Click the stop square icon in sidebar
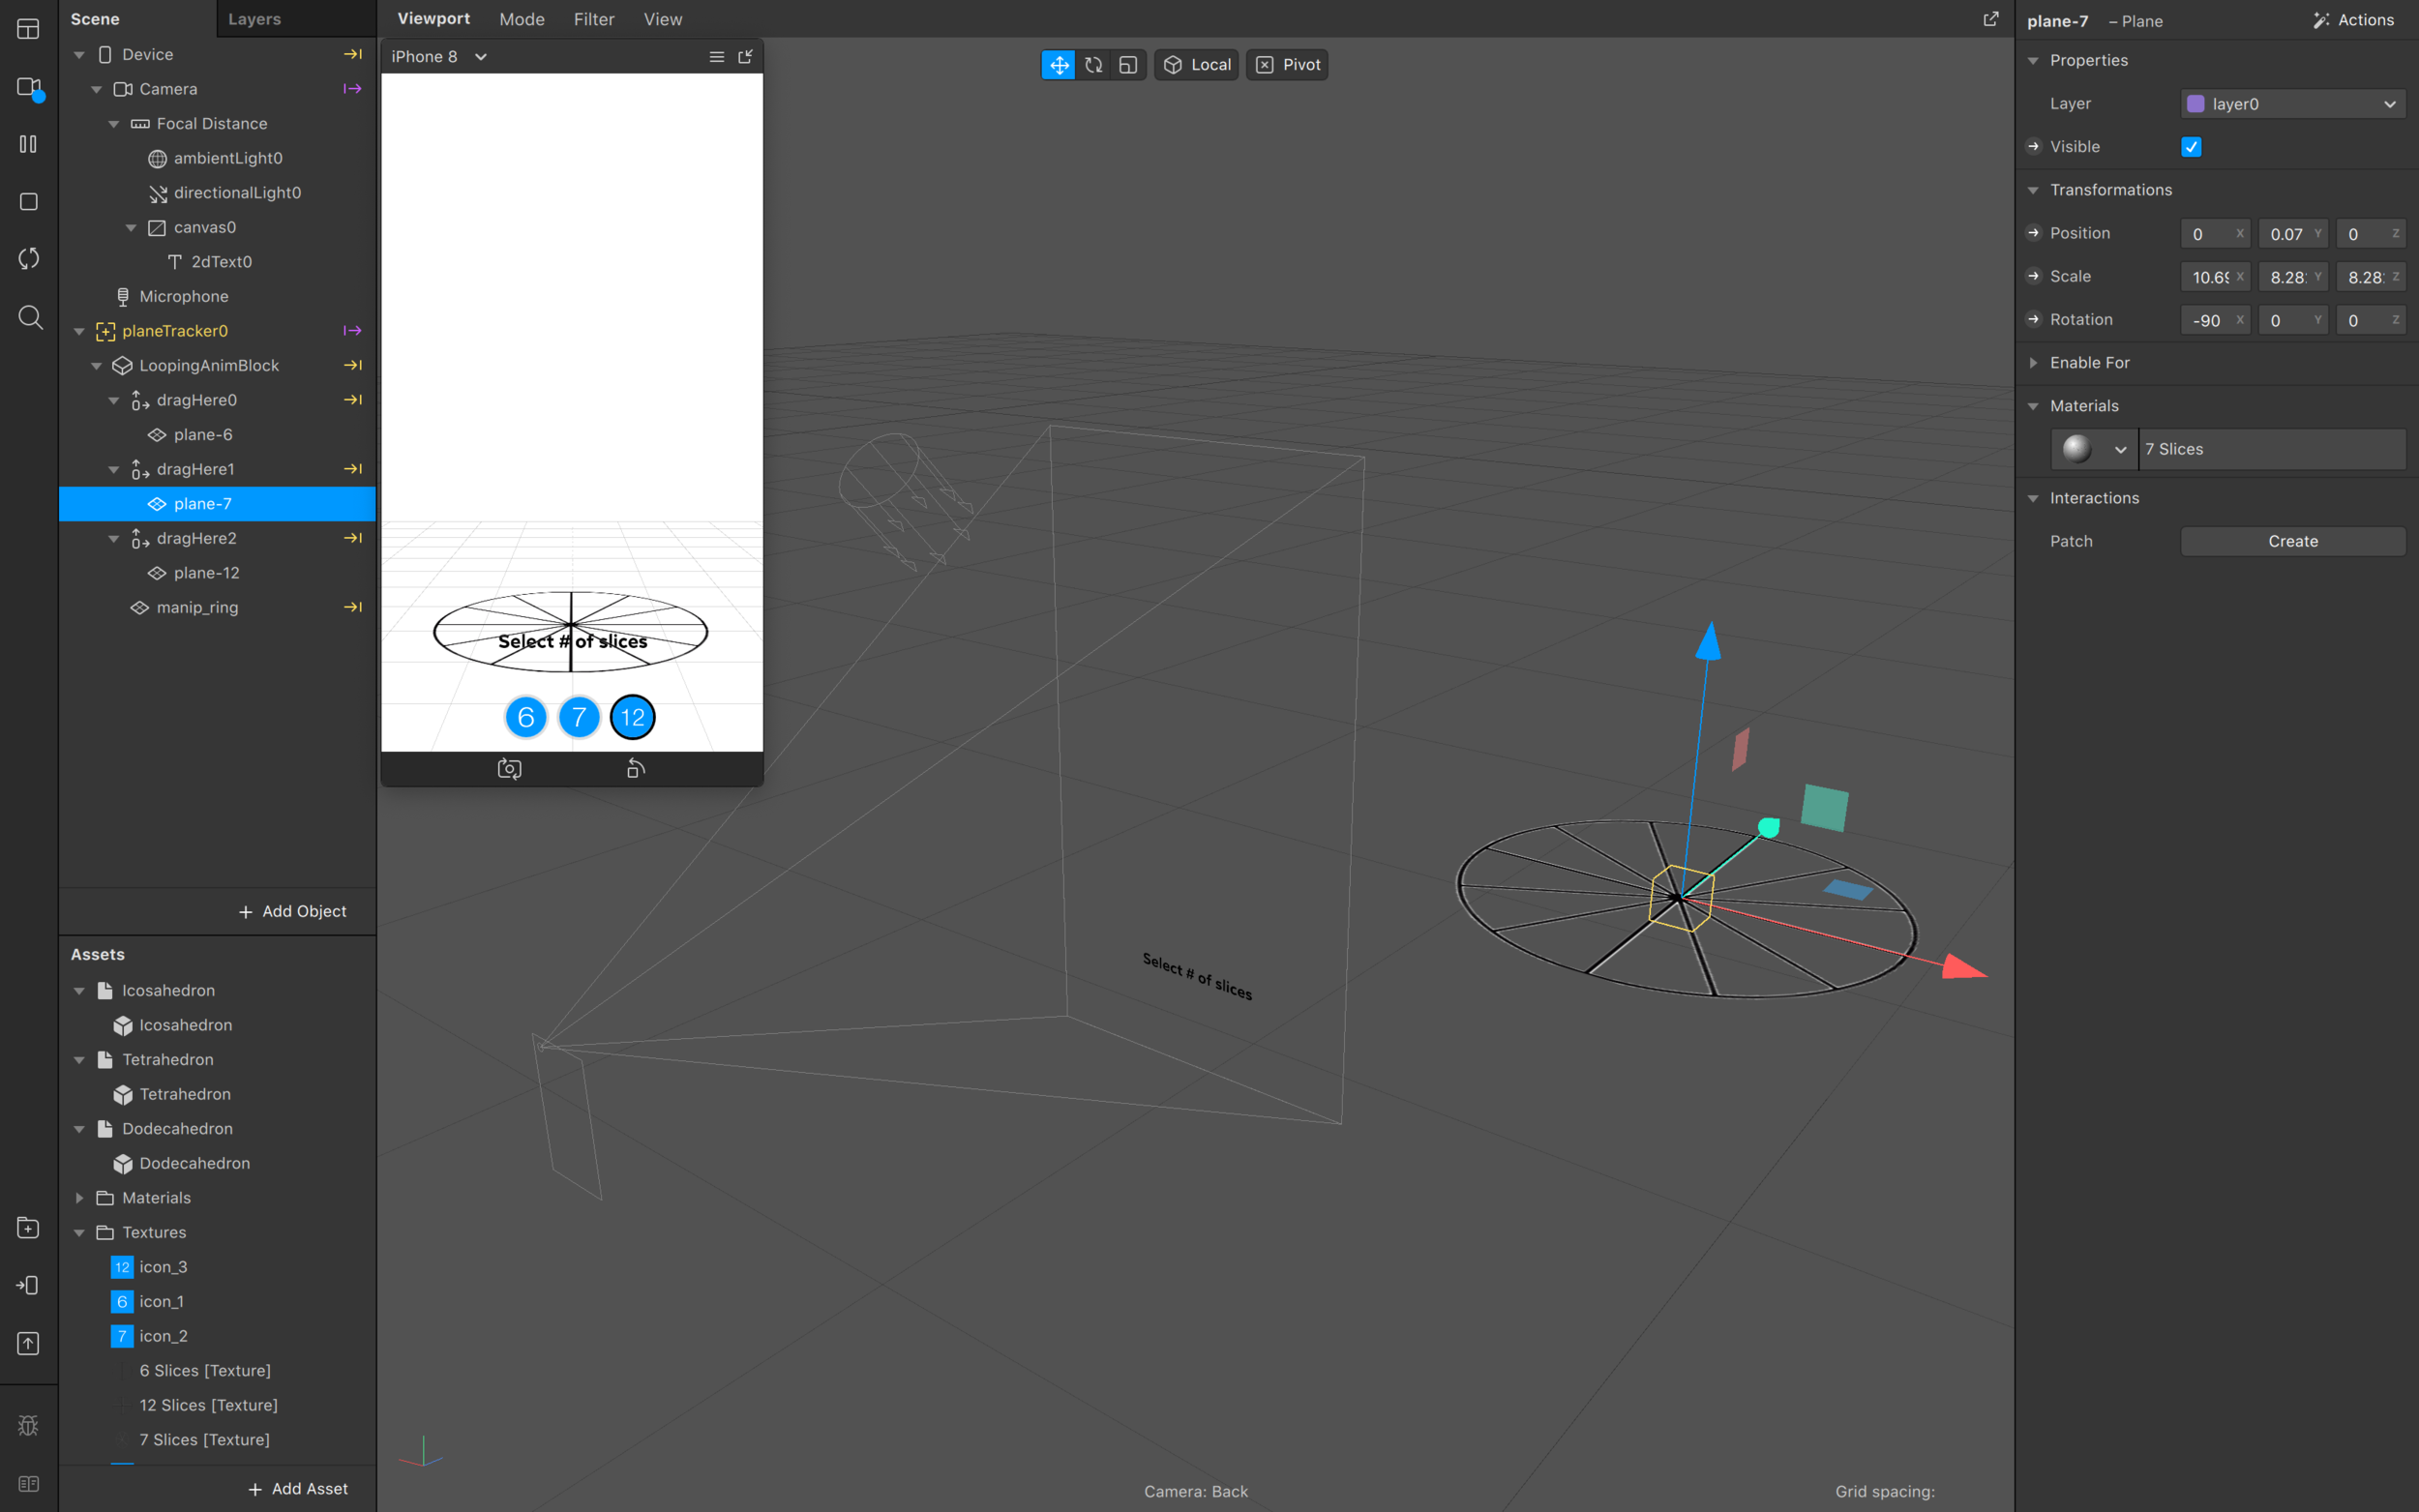The height and width of the screenshot is (1512, 2419). point(29,202)
